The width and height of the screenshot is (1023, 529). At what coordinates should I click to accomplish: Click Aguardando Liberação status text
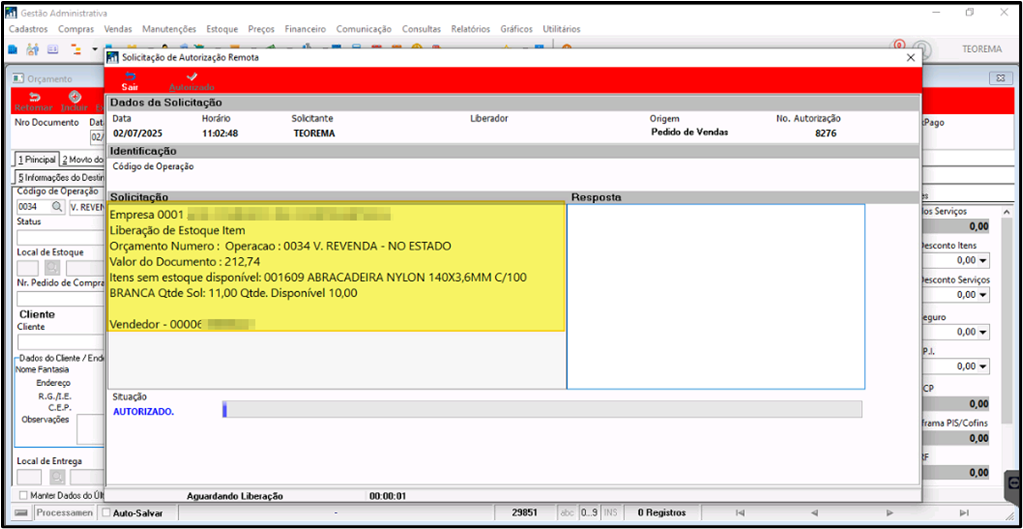[x=235, y=496]
